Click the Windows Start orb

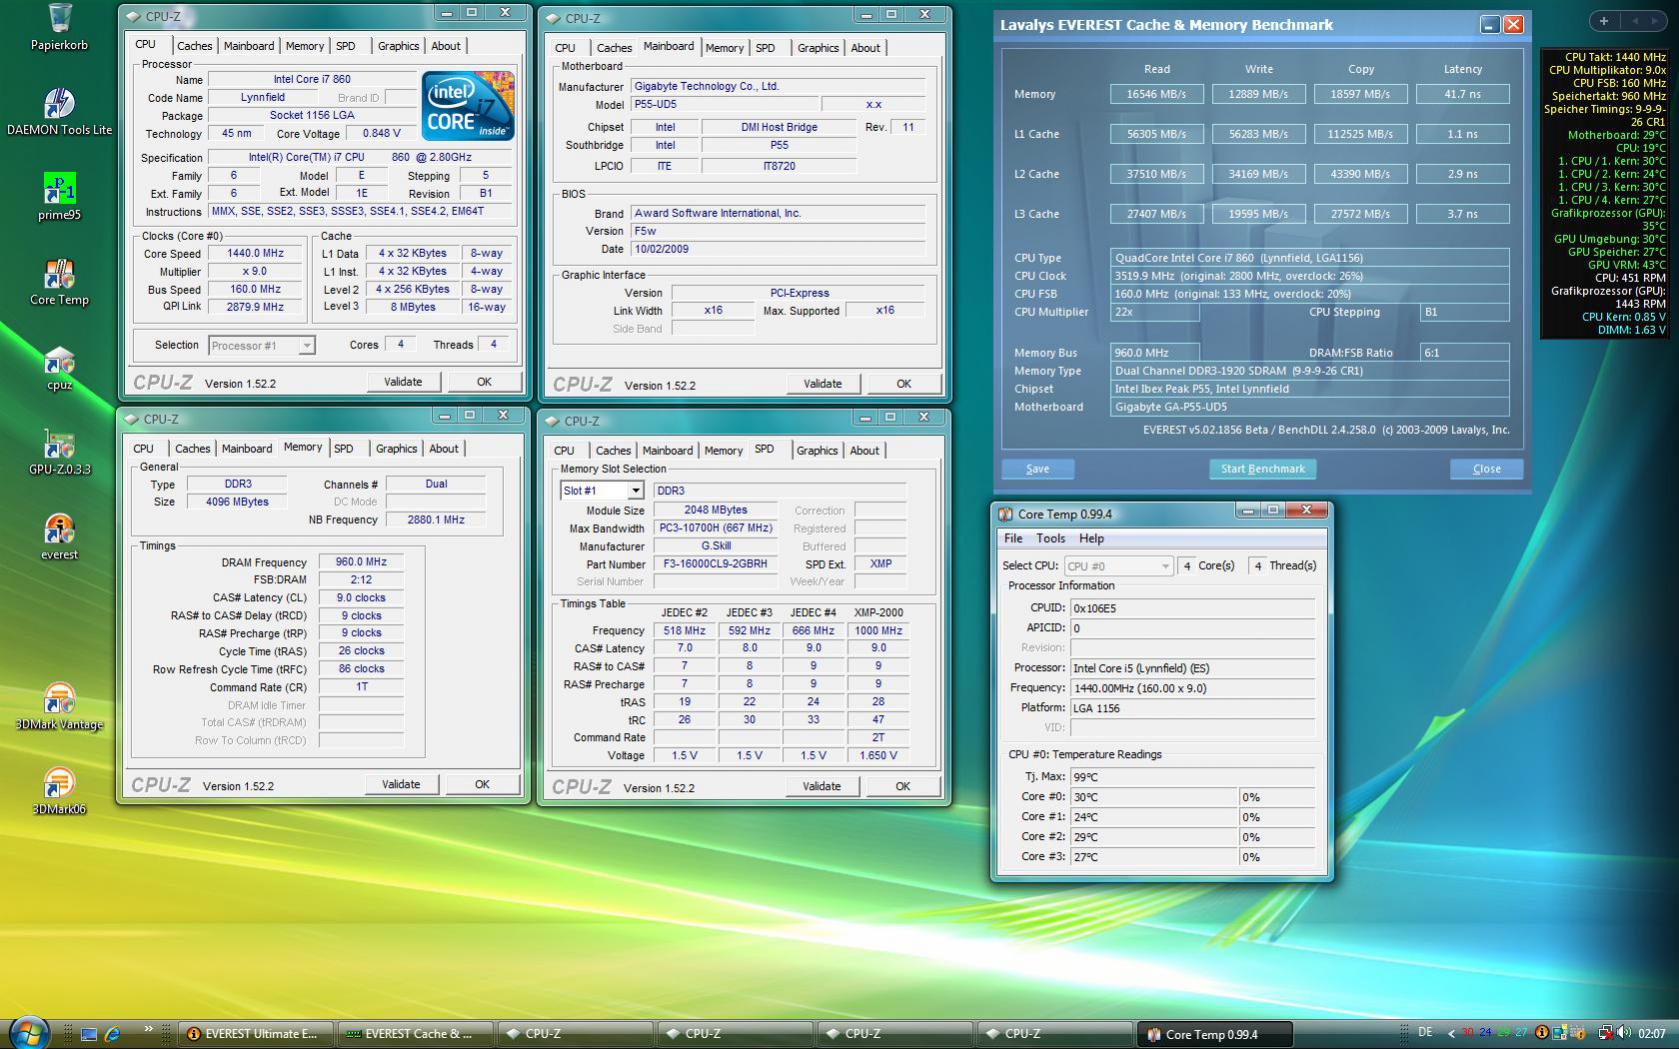28,1033
